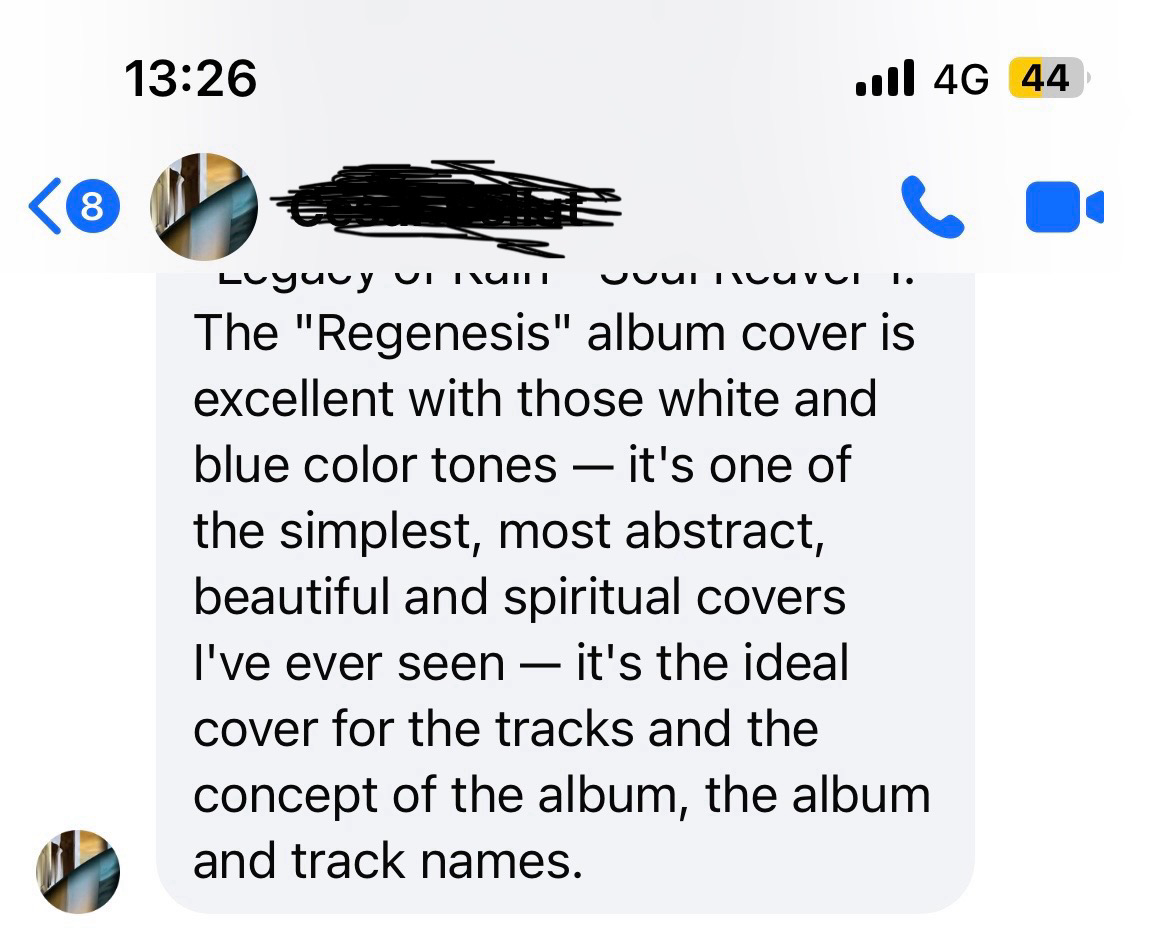Open the contact's profile picture in header
Screen dimensions: 1170x937
click(x=204, y=207)
